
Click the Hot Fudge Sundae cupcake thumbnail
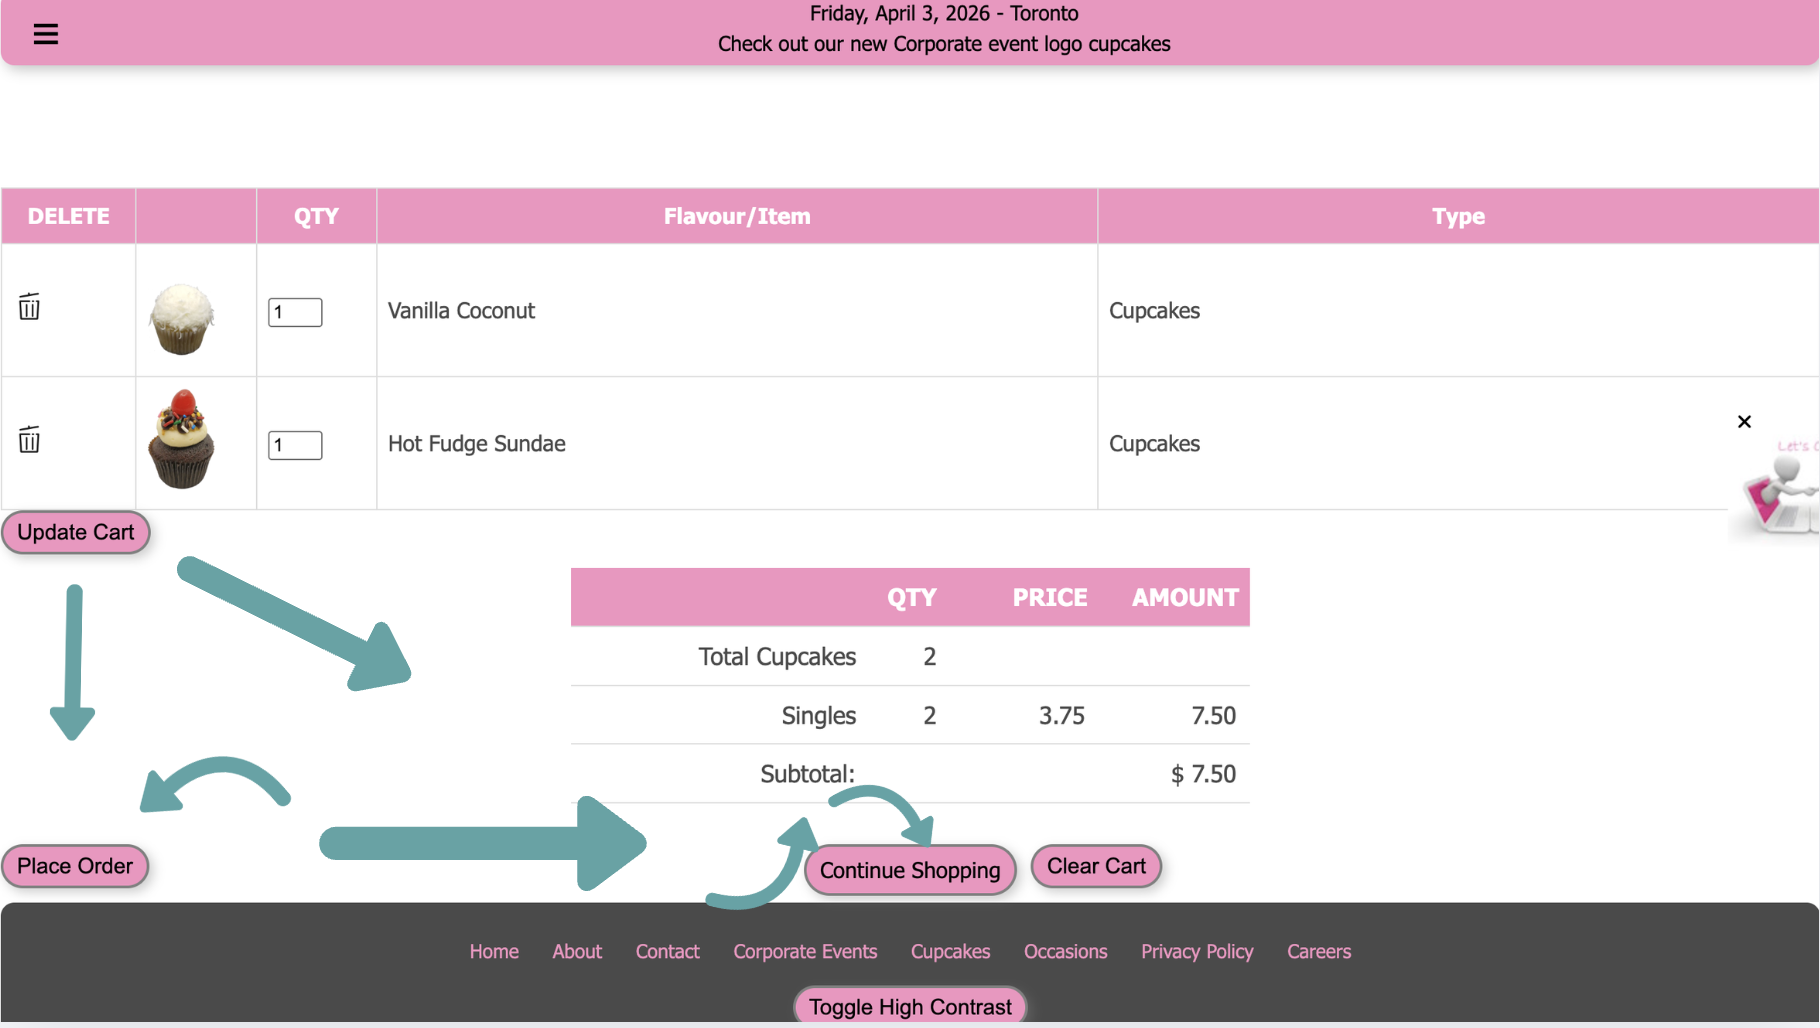tap(181, 439)
